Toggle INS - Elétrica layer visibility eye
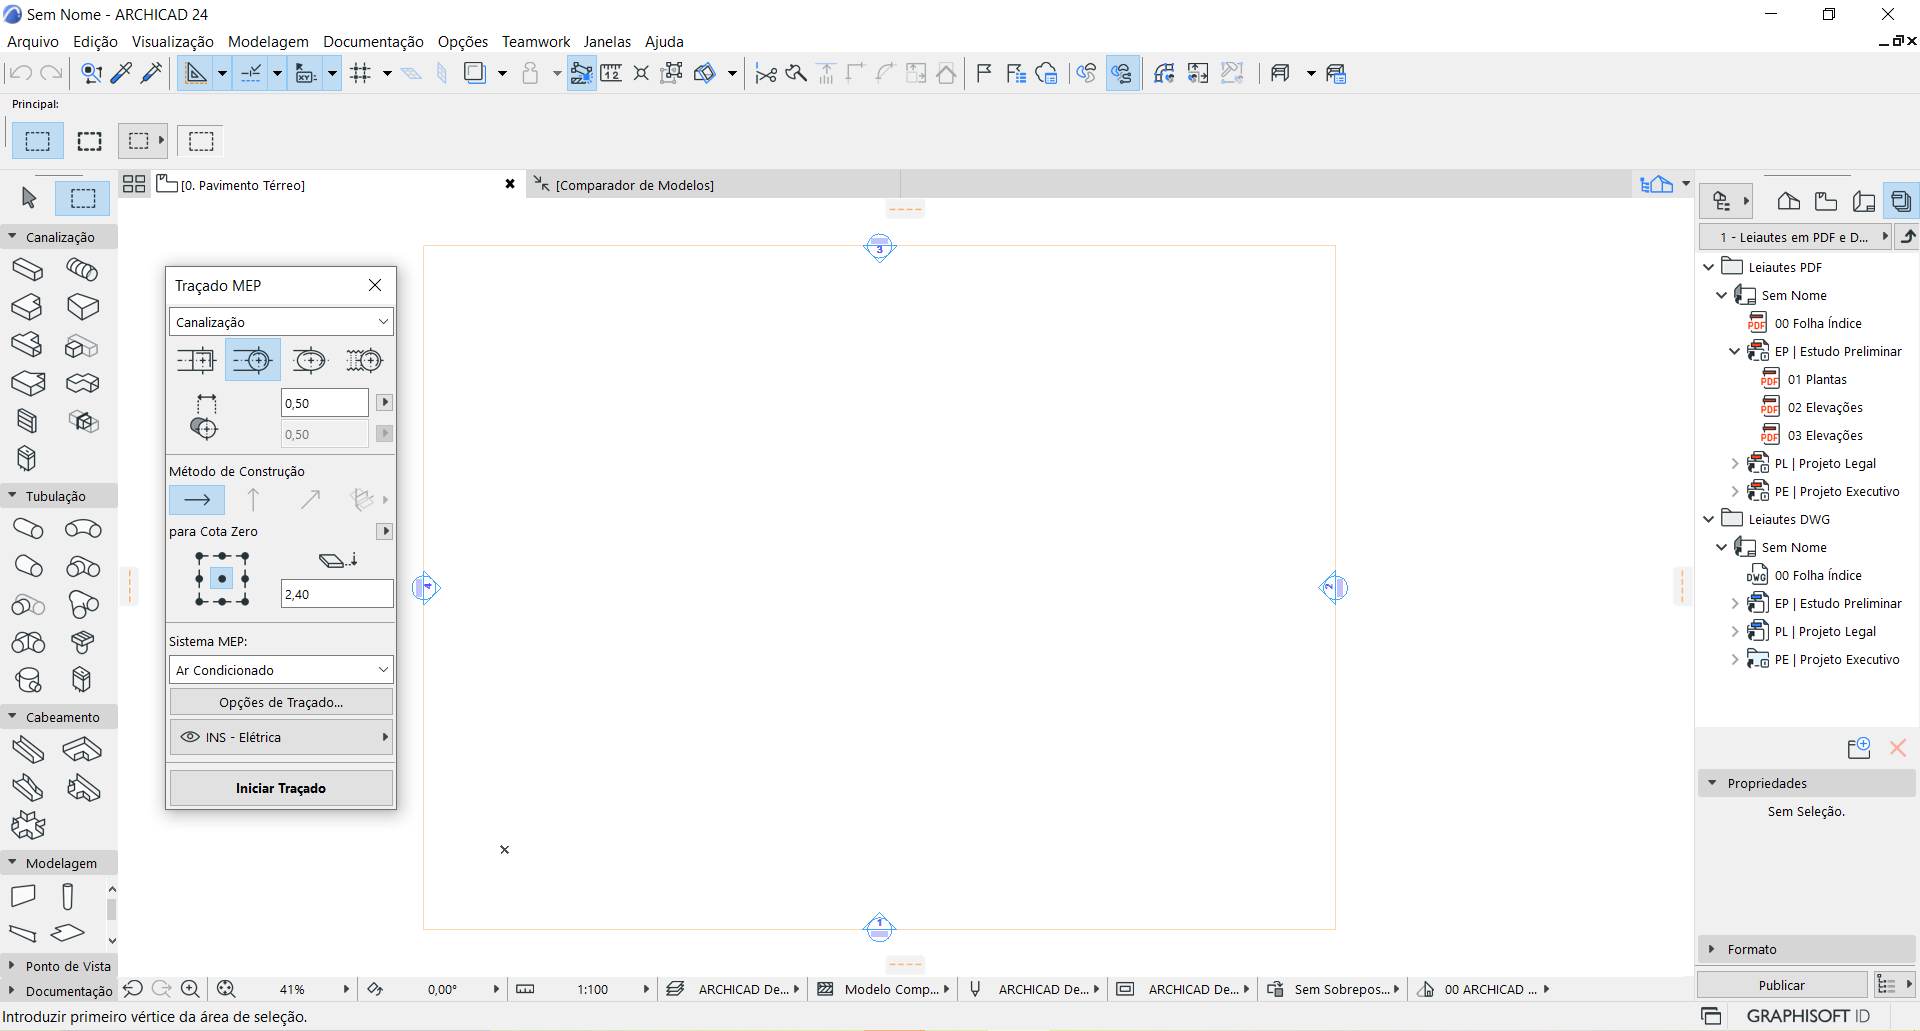Viewport: 1920px width, 1031px height. 189,737
